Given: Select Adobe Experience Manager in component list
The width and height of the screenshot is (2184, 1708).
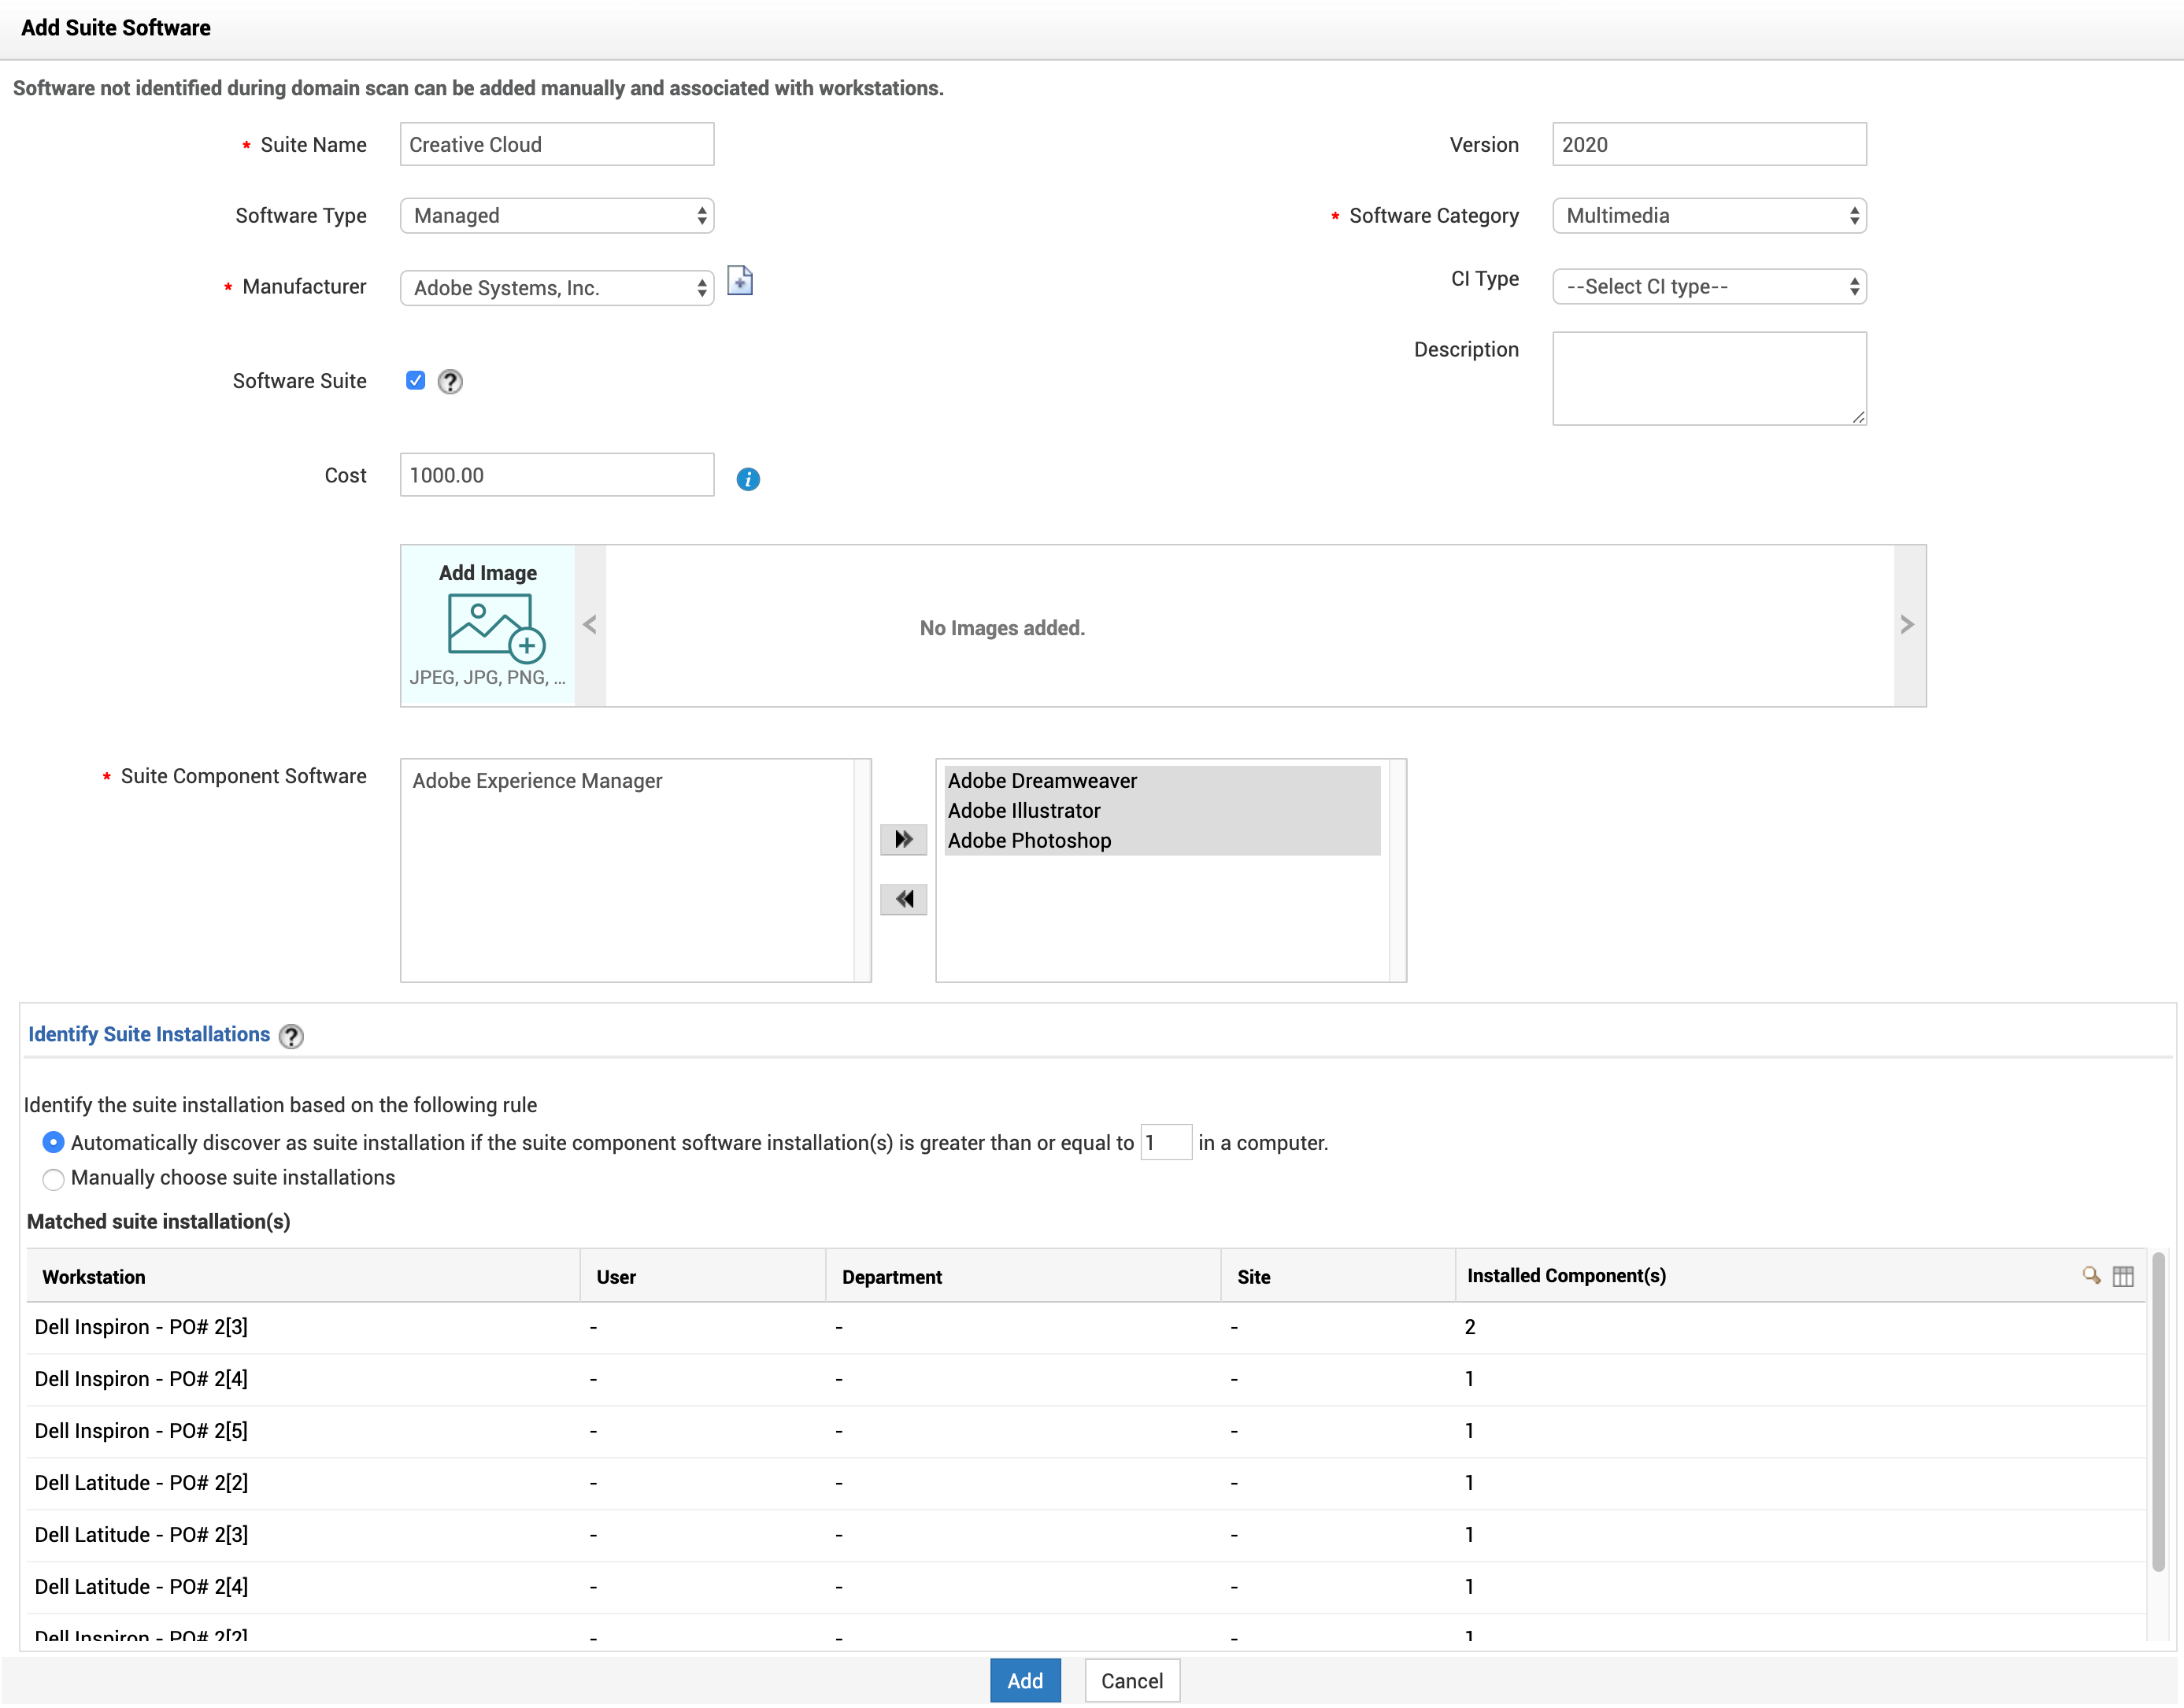Looking at the screenshot, I should click(x=537, y=781).
